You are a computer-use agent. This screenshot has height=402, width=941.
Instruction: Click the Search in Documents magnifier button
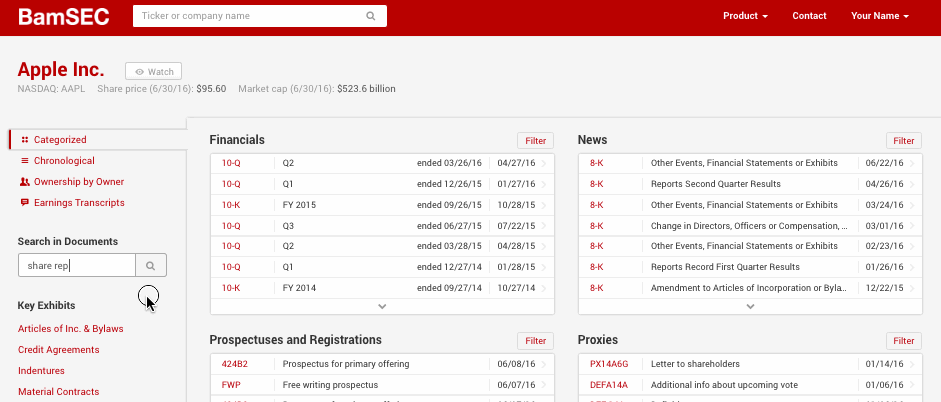pyautogui.click(x=151, y=265)
